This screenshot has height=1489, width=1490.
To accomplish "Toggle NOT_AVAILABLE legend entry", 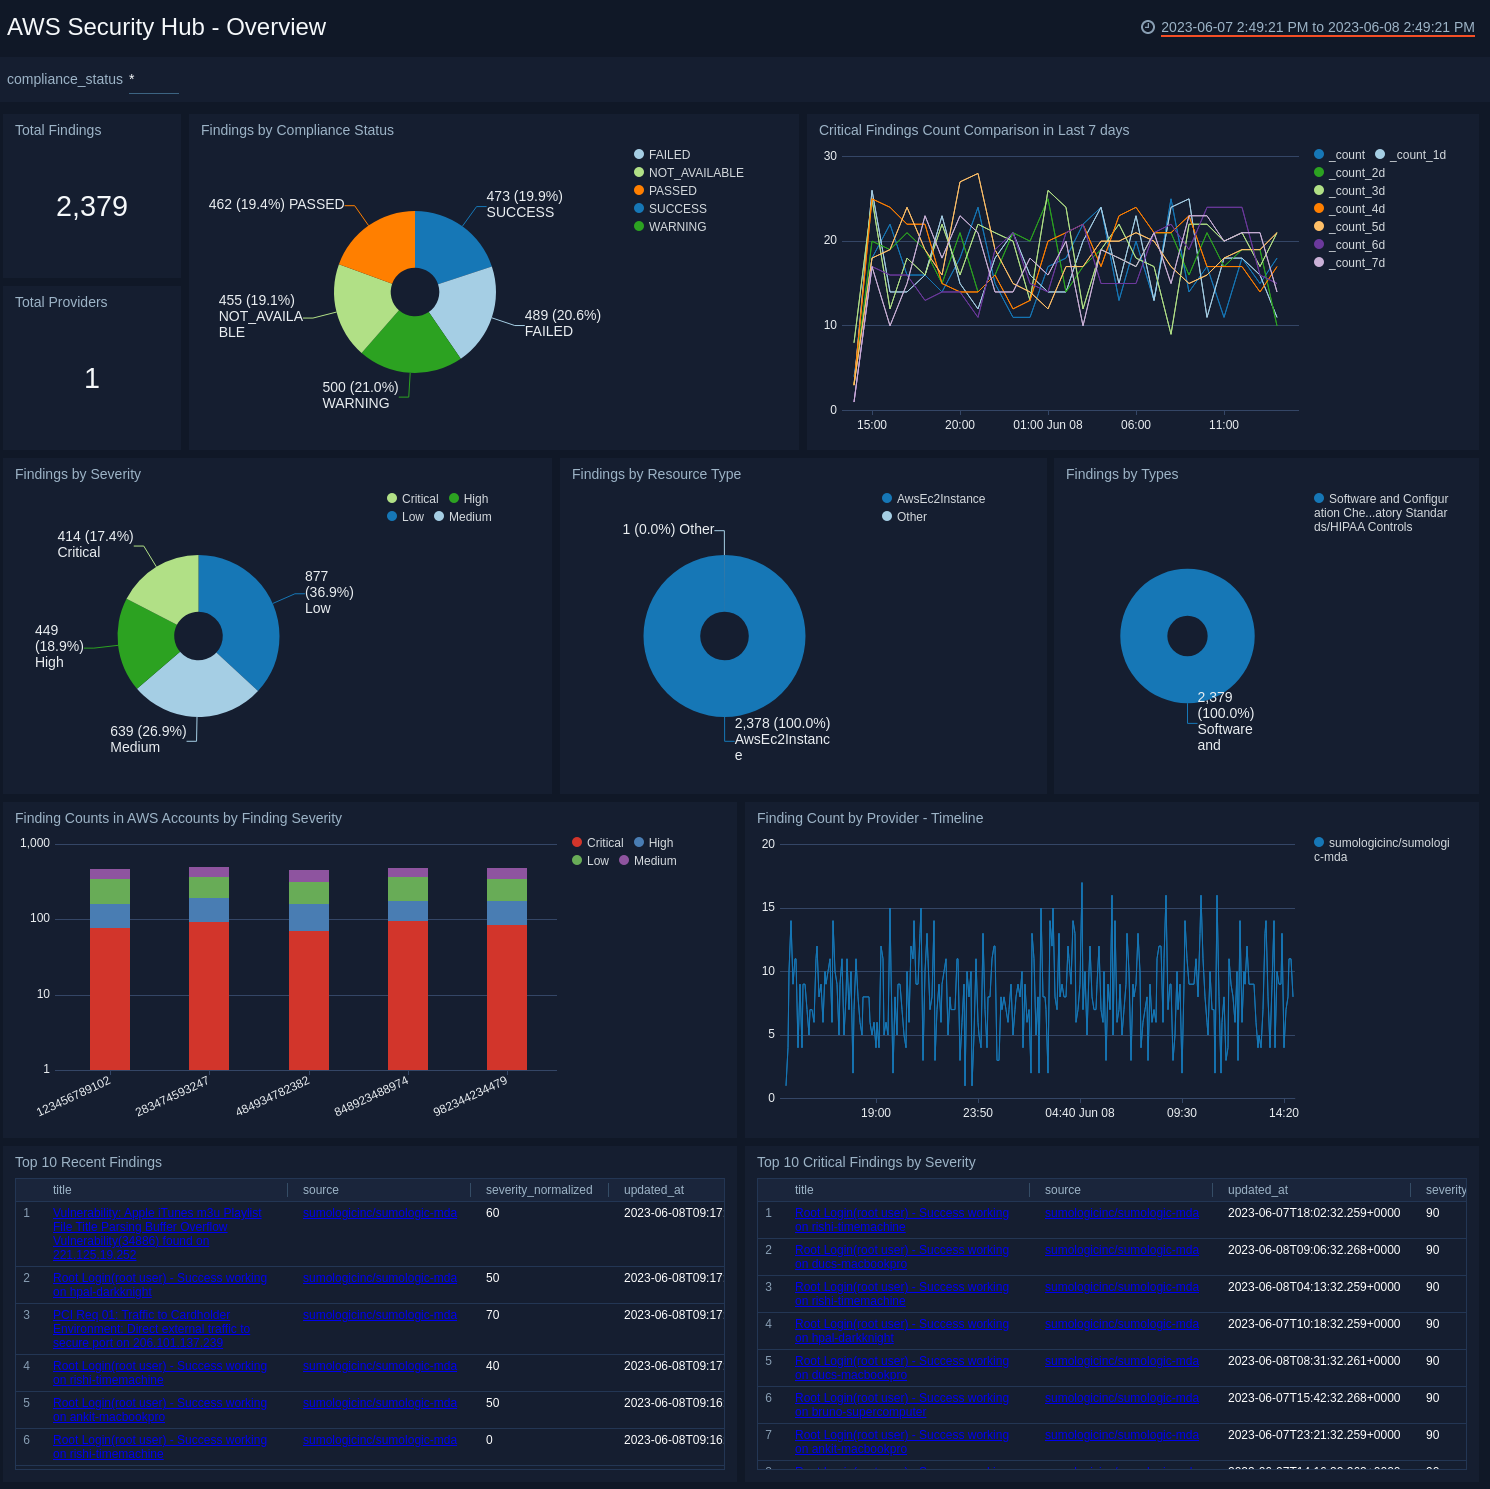I will click(x=689, y=173).
